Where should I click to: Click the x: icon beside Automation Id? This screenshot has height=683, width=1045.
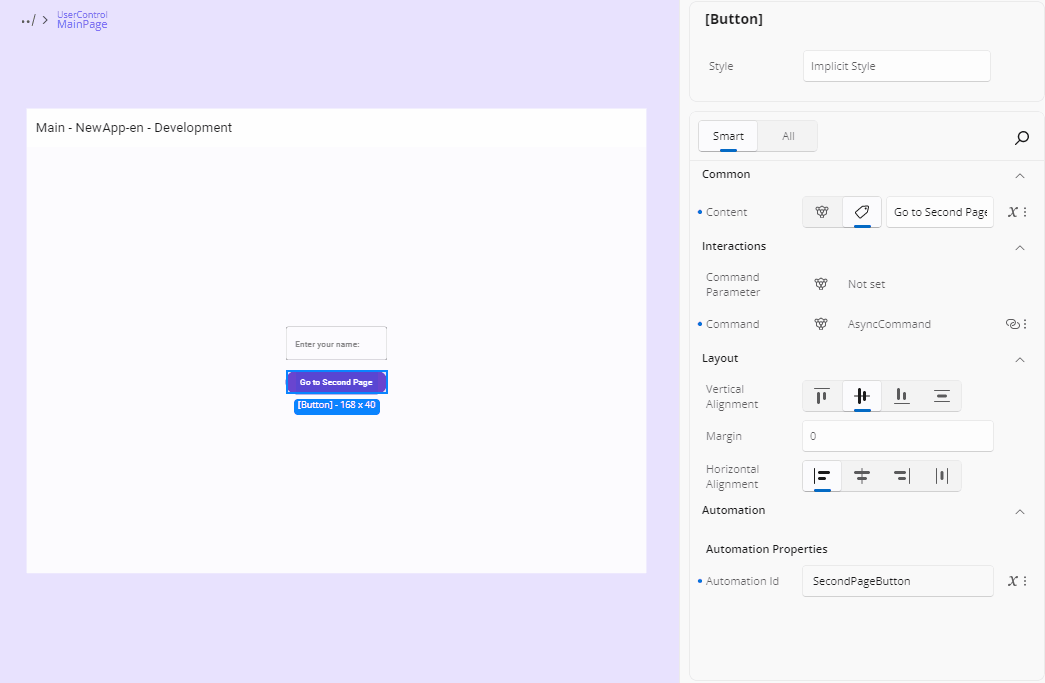point(1014,580)
